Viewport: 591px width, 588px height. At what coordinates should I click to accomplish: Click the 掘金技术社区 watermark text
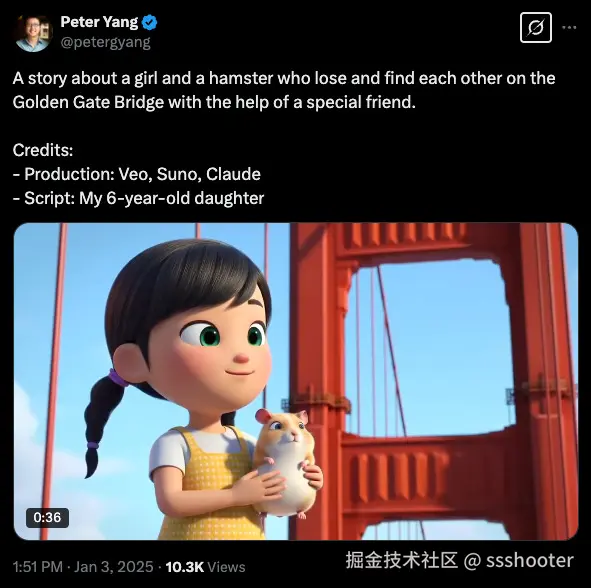402,560
